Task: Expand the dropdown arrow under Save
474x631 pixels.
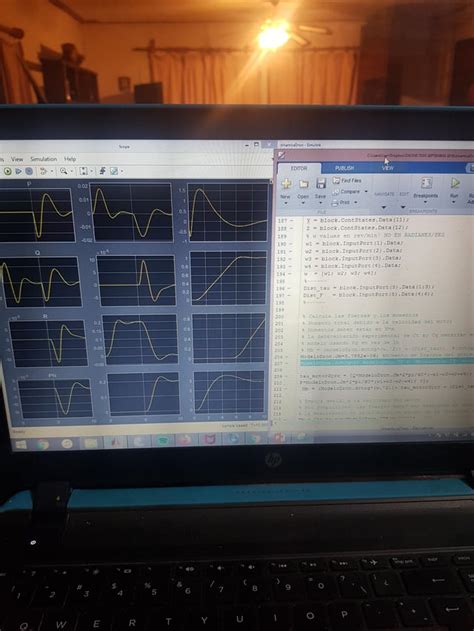Action: point(321,203)
